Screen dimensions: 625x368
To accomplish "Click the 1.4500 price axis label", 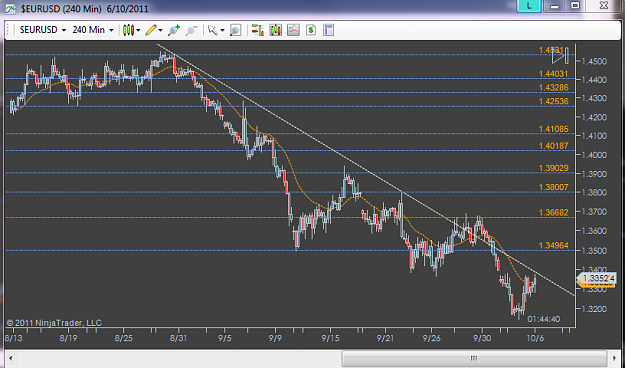I will click(x=594, y=61).
